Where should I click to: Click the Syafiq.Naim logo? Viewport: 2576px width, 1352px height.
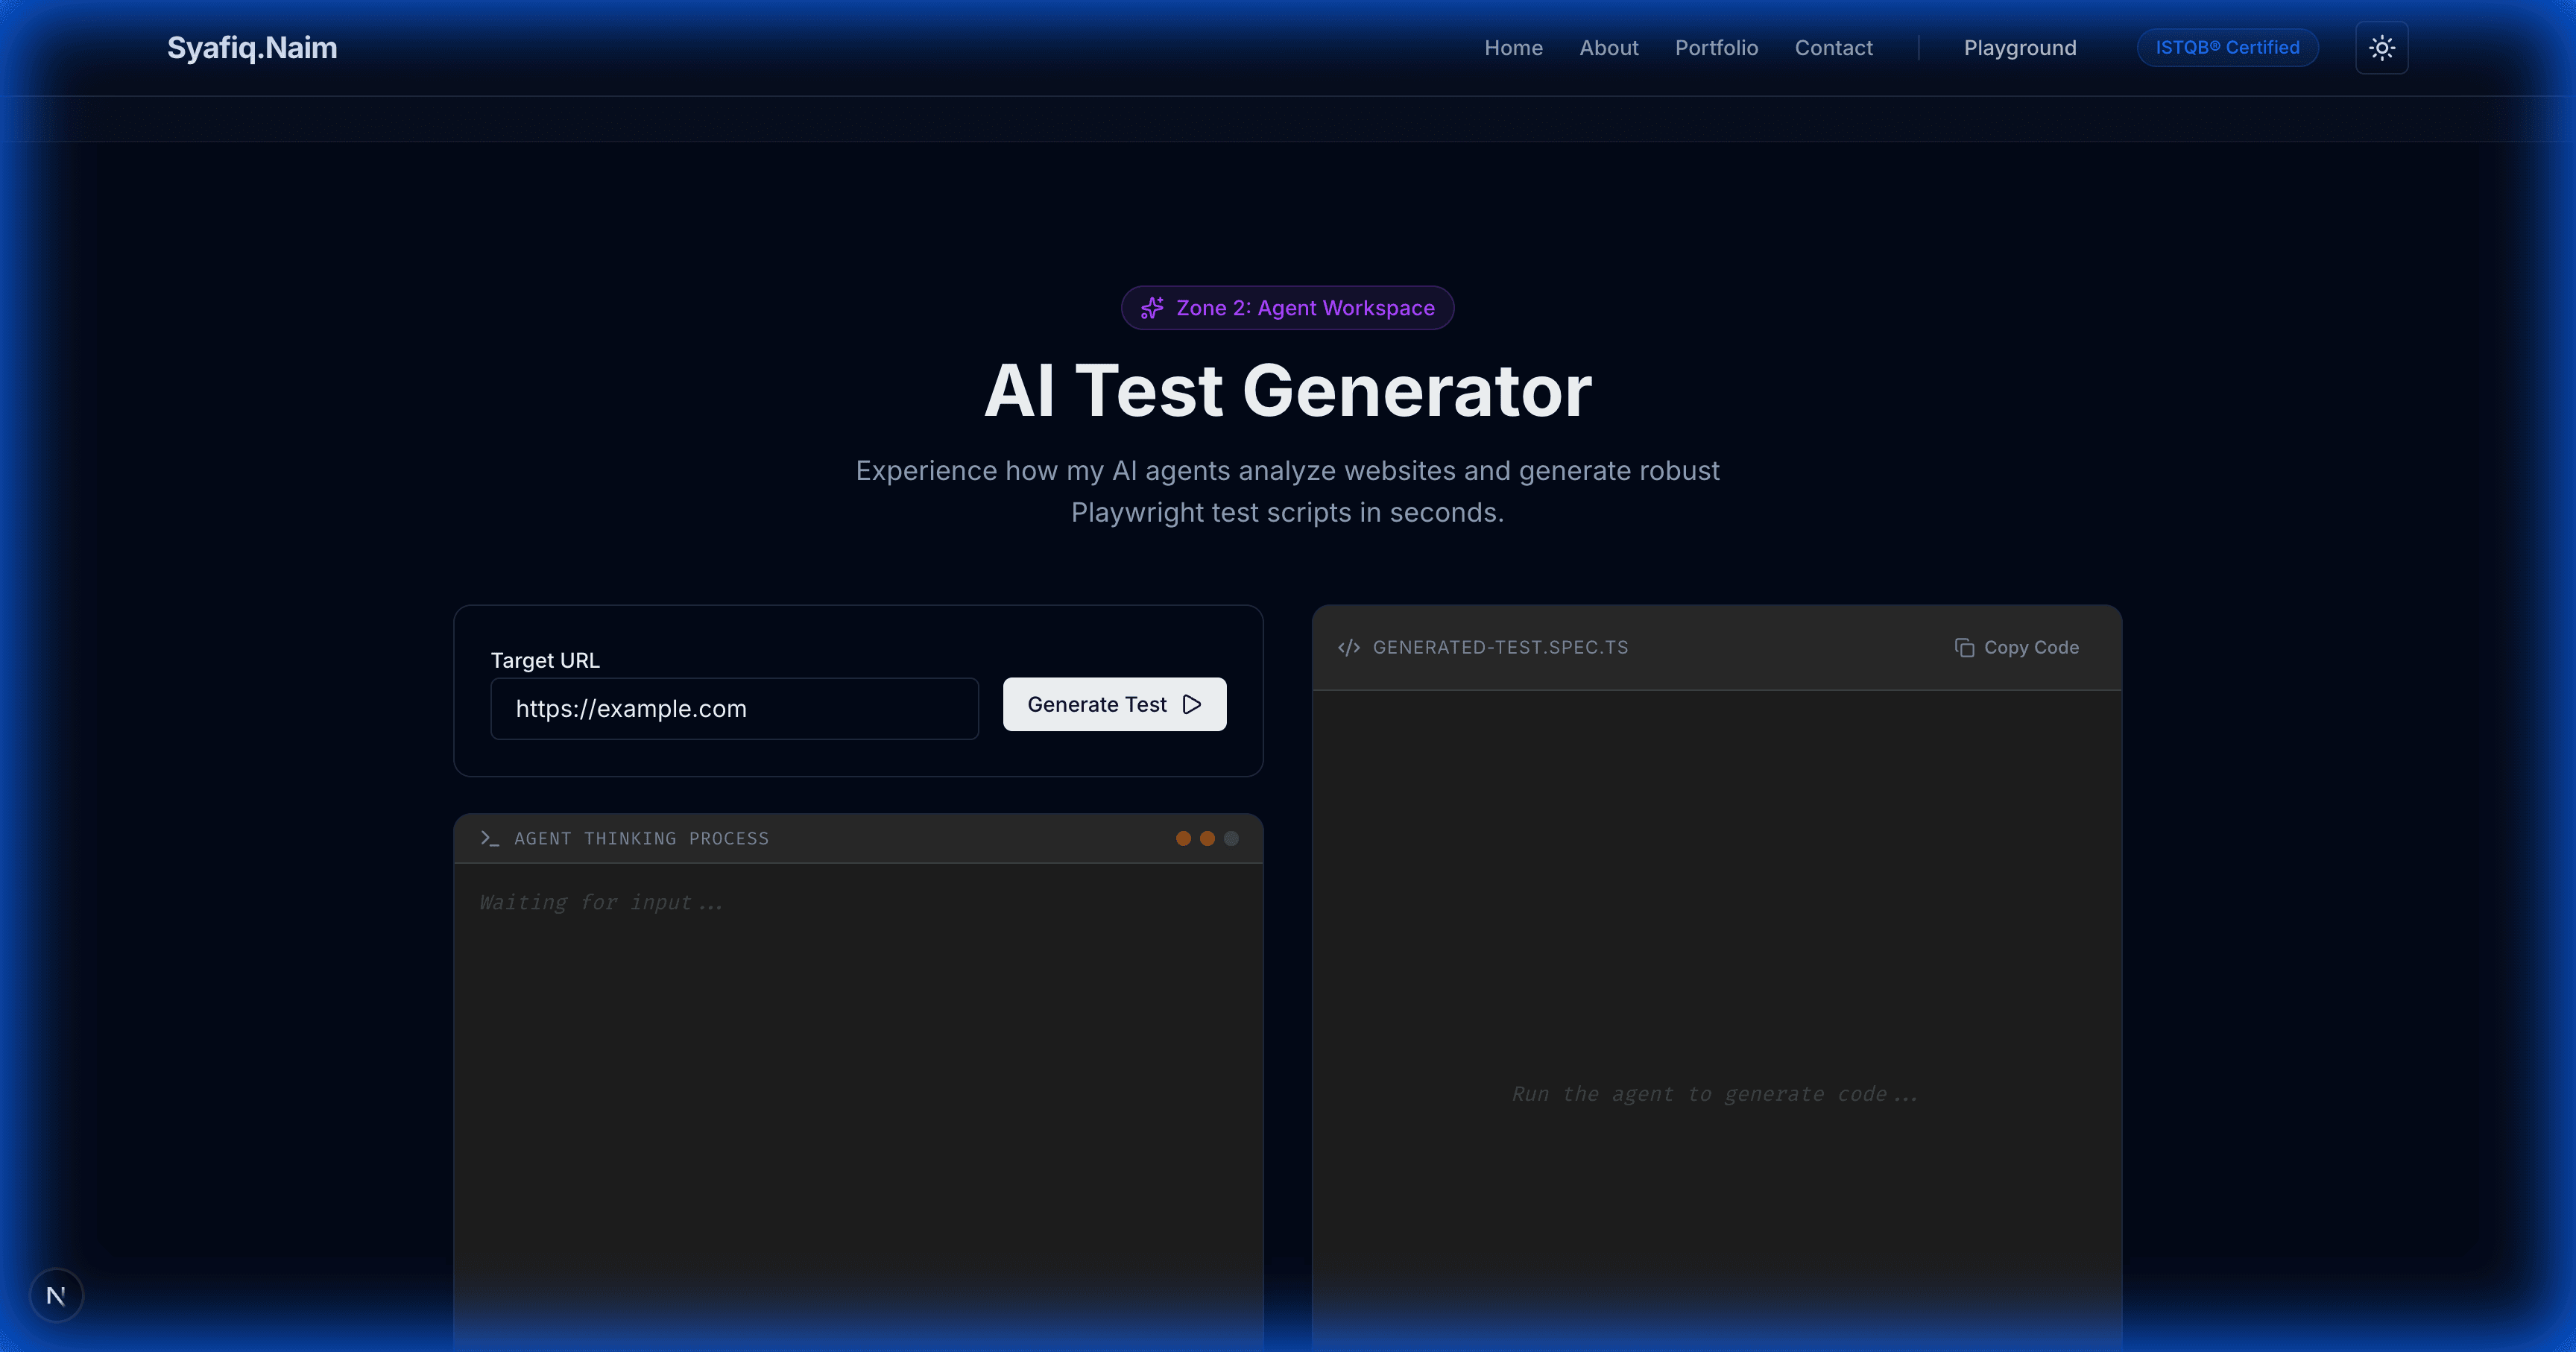(251, 47)
